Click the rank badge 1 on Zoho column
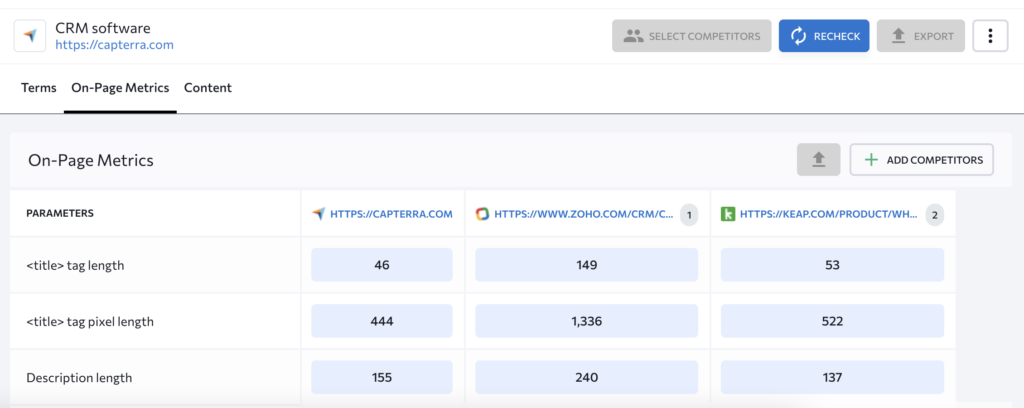Viewport: 1024px width, 408px height. (689, 214)
